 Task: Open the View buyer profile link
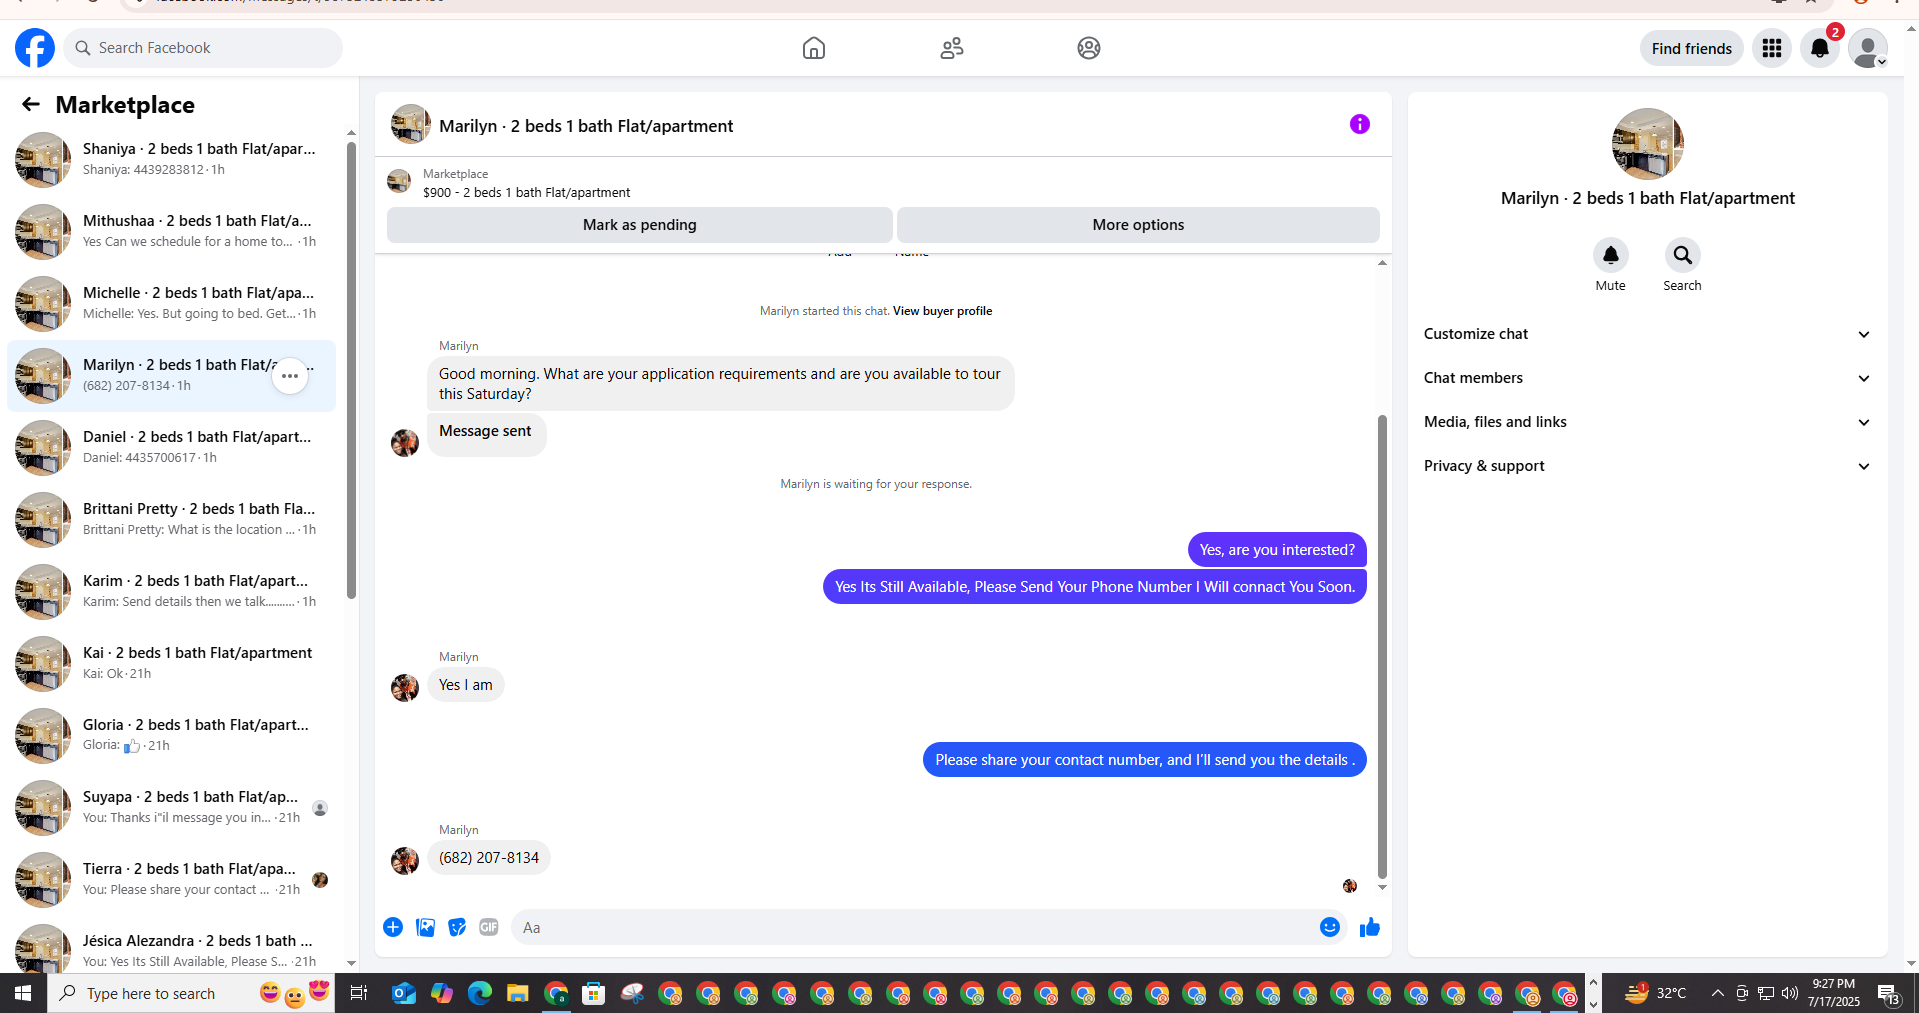tap(942, 311)
